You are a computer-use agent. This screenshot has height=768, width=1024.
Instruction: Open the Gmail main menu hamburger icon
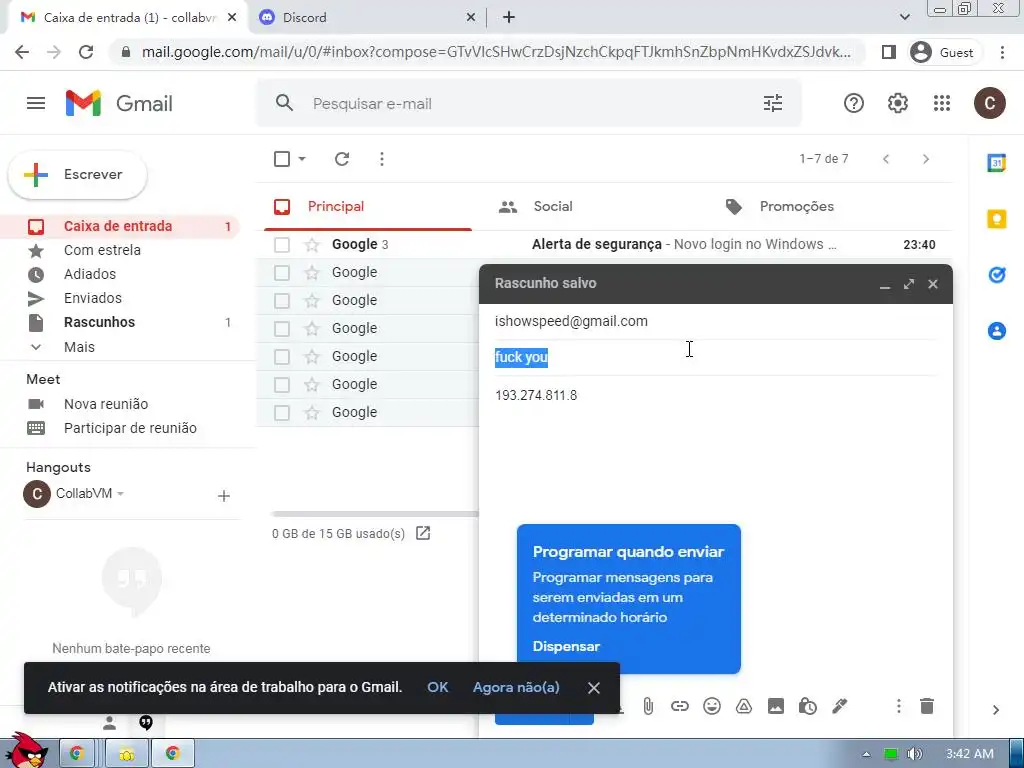(x=36, y=103)
